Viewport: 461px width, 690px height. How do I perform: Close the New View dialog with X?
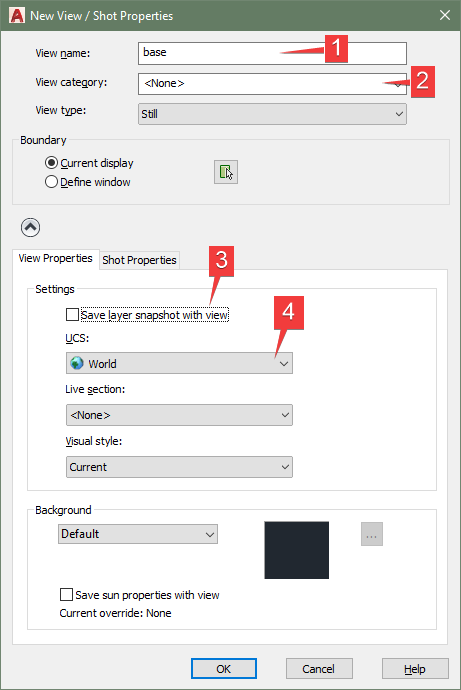pos(445,15)
